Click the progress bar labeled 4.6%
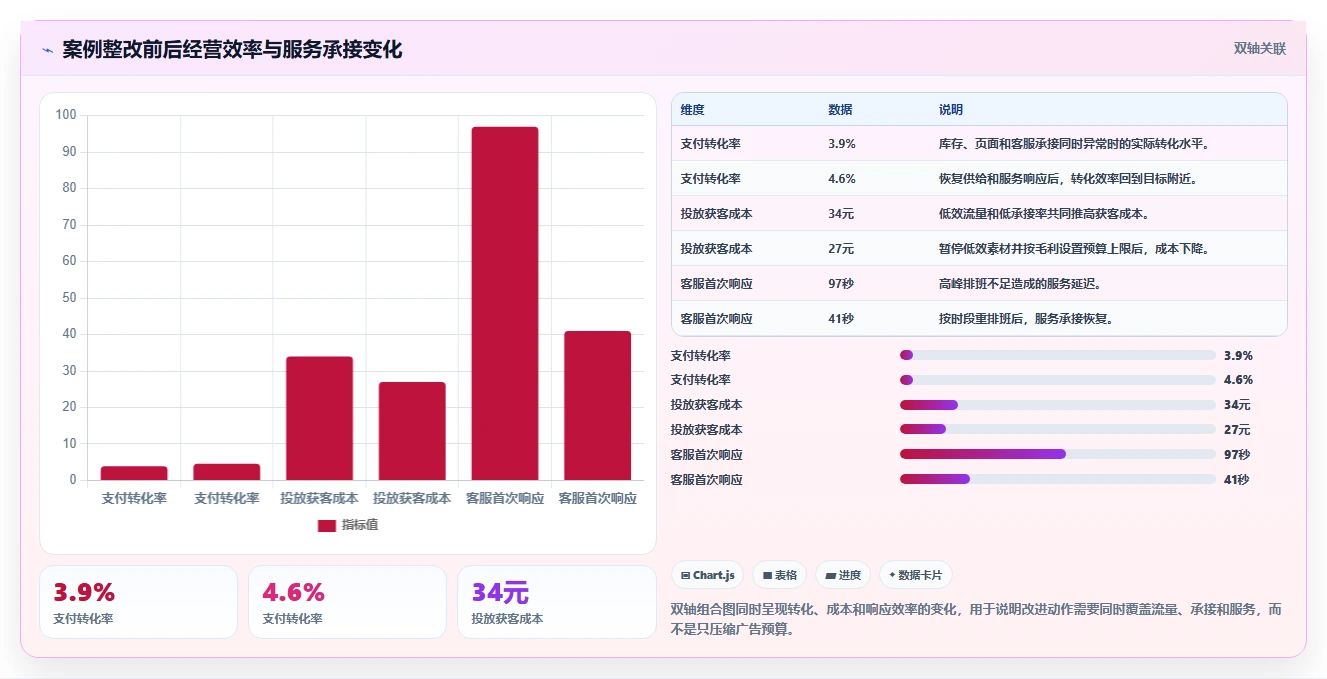This screenshot has height=679, width=1327. coord(1058,380)
